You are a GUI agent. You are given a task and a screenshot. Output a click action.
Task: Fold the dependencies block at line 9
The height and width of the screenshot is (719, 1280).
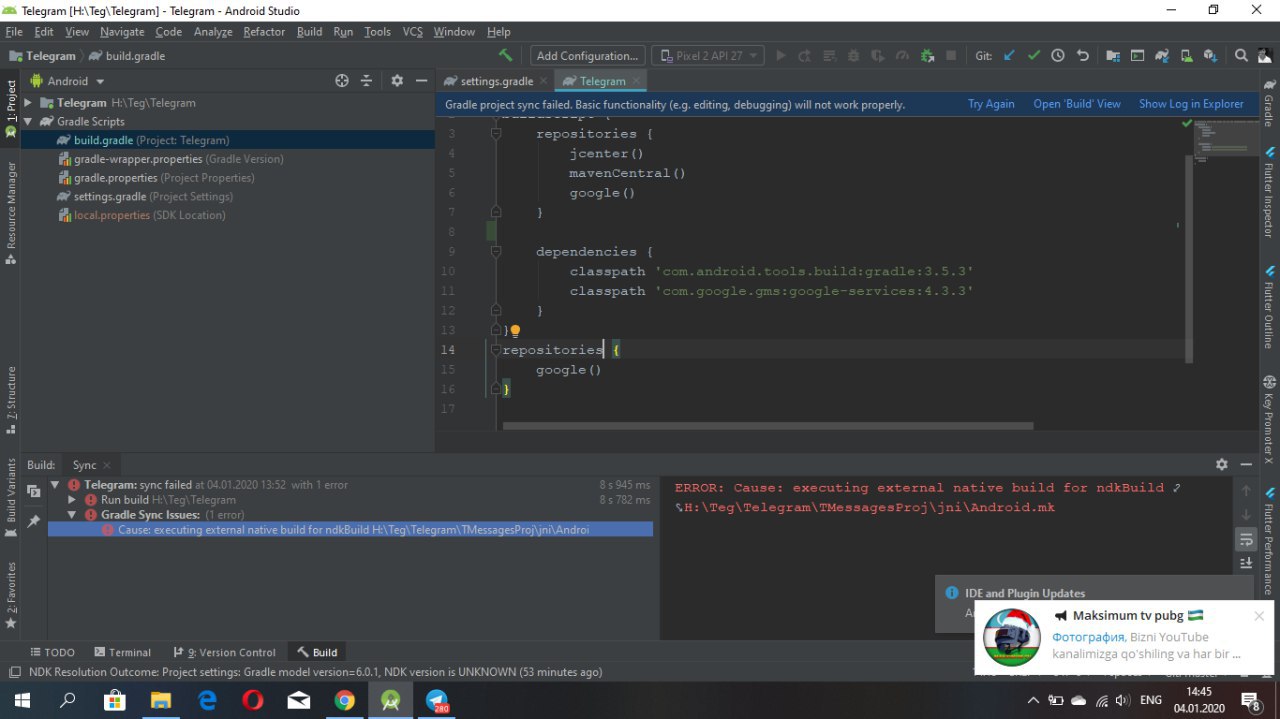tap(496, 252)
